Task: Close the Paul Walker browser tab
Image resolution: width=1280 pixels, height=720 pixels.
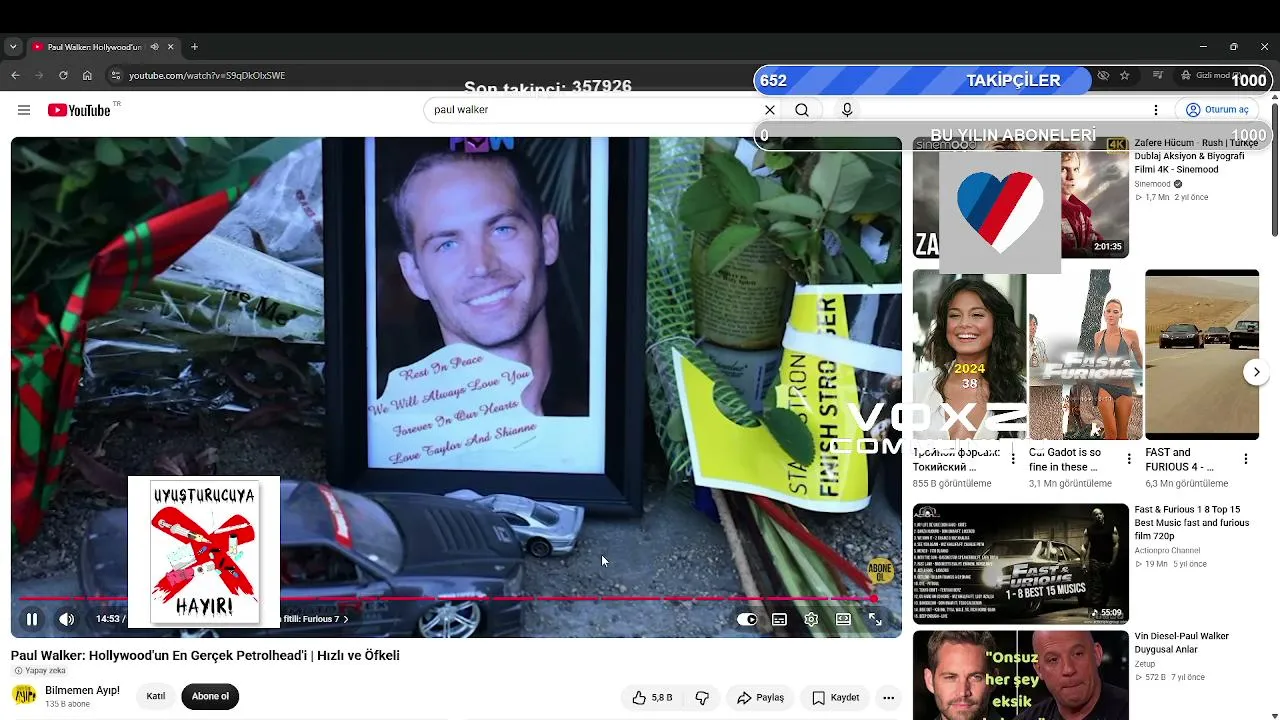Action: click(170, 47)
